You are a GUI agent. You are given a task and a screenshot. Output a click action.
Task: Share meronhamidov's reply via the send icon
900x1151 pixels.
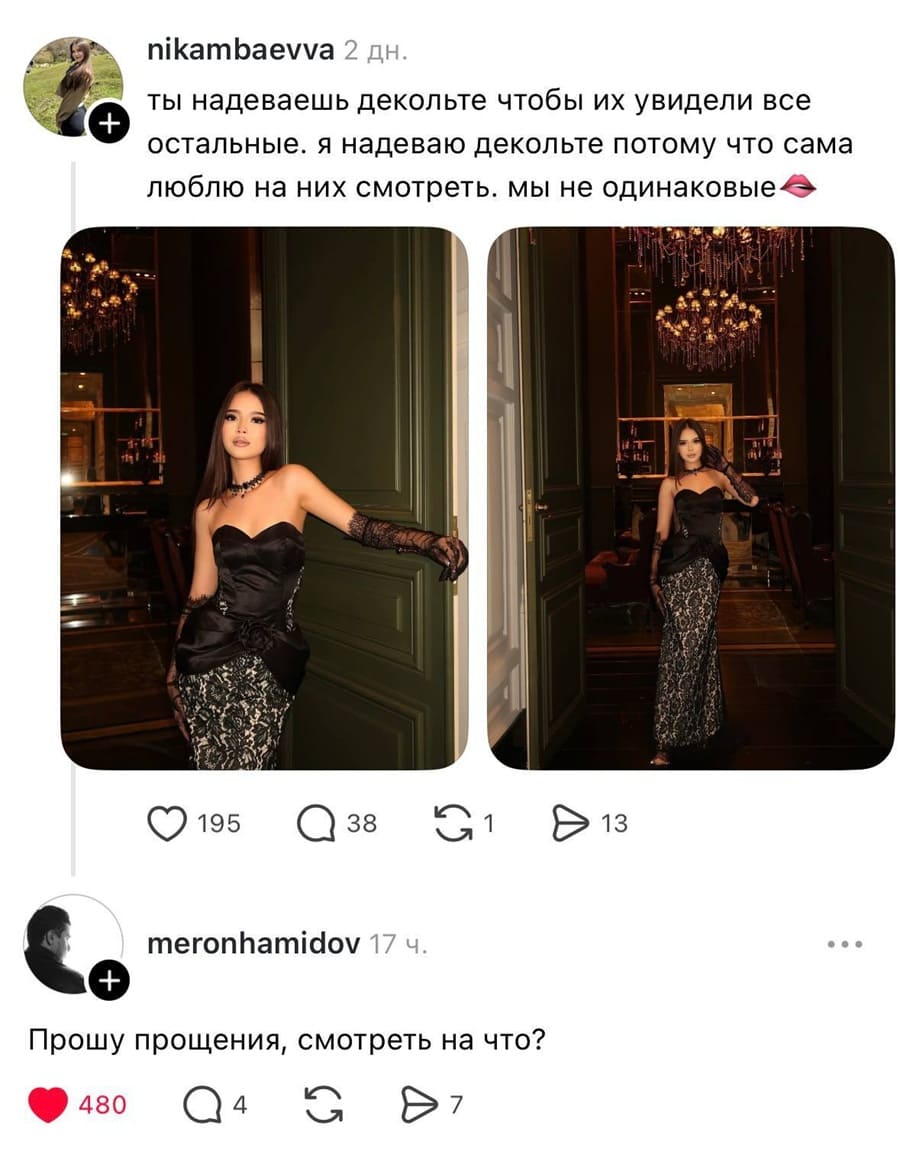point(419,1104)
